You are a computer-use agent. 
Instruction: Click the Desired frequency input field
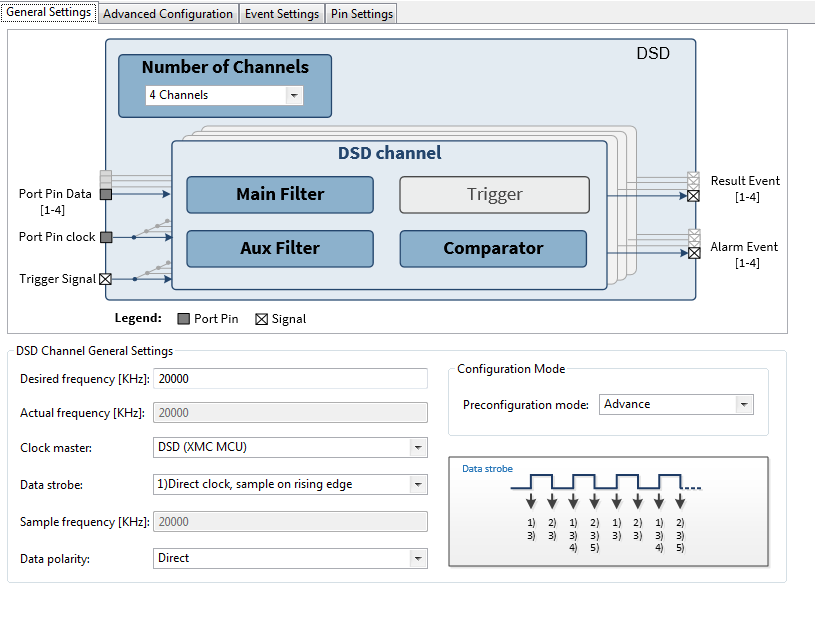(290, 378)
